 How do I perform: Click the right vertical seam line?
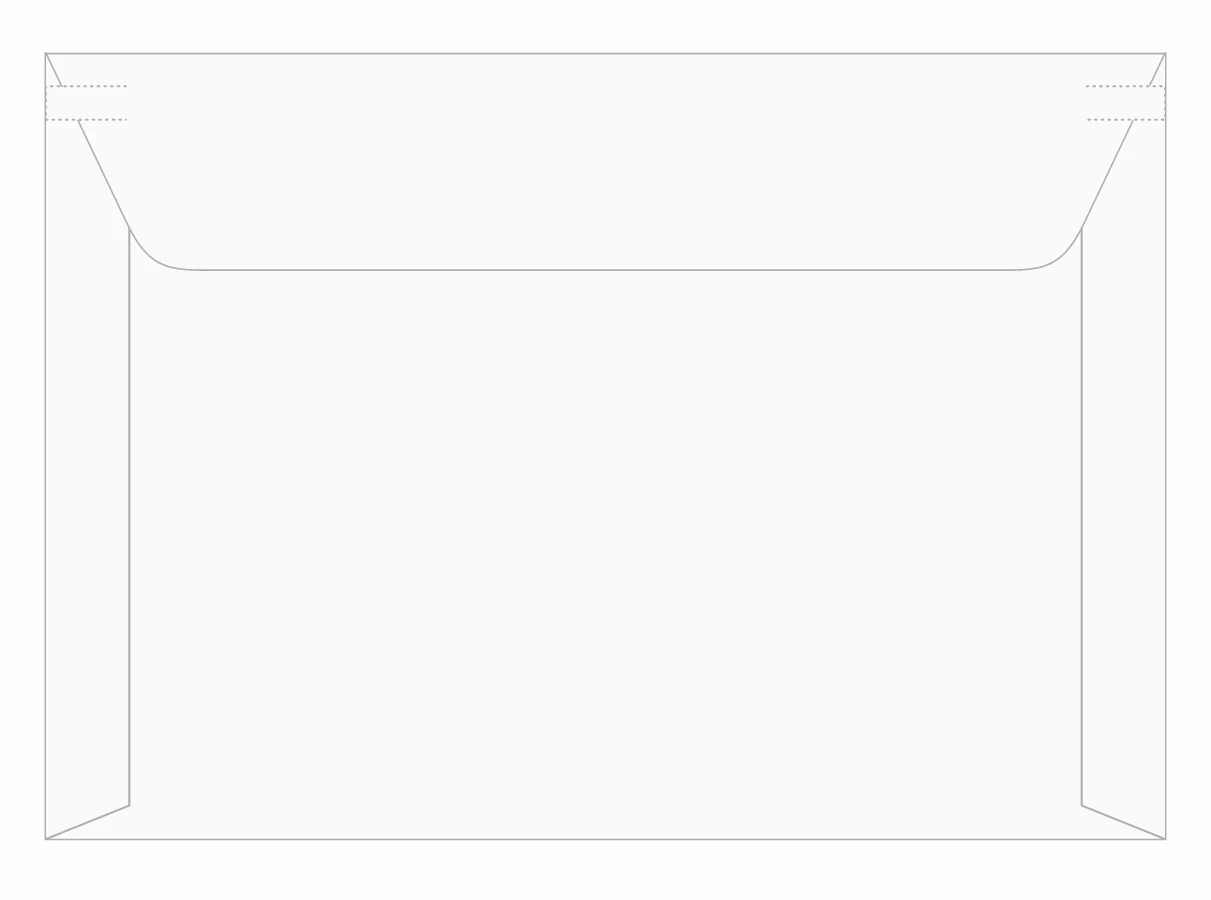click(1081, 520)
